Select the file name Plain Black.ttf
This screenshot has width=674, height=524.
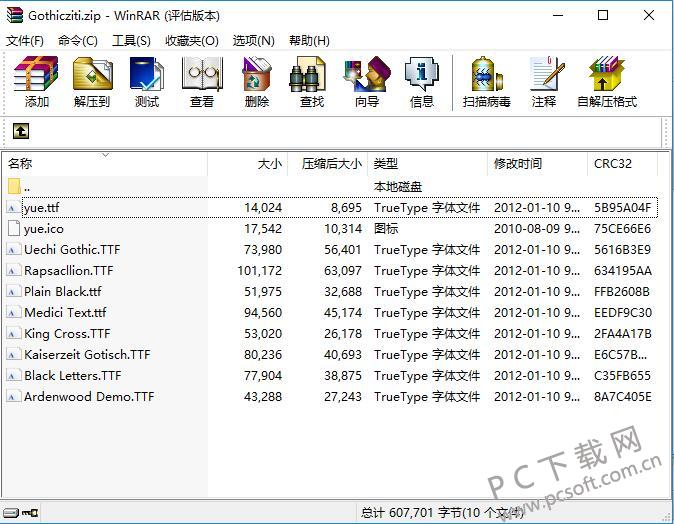click(63, 292)
